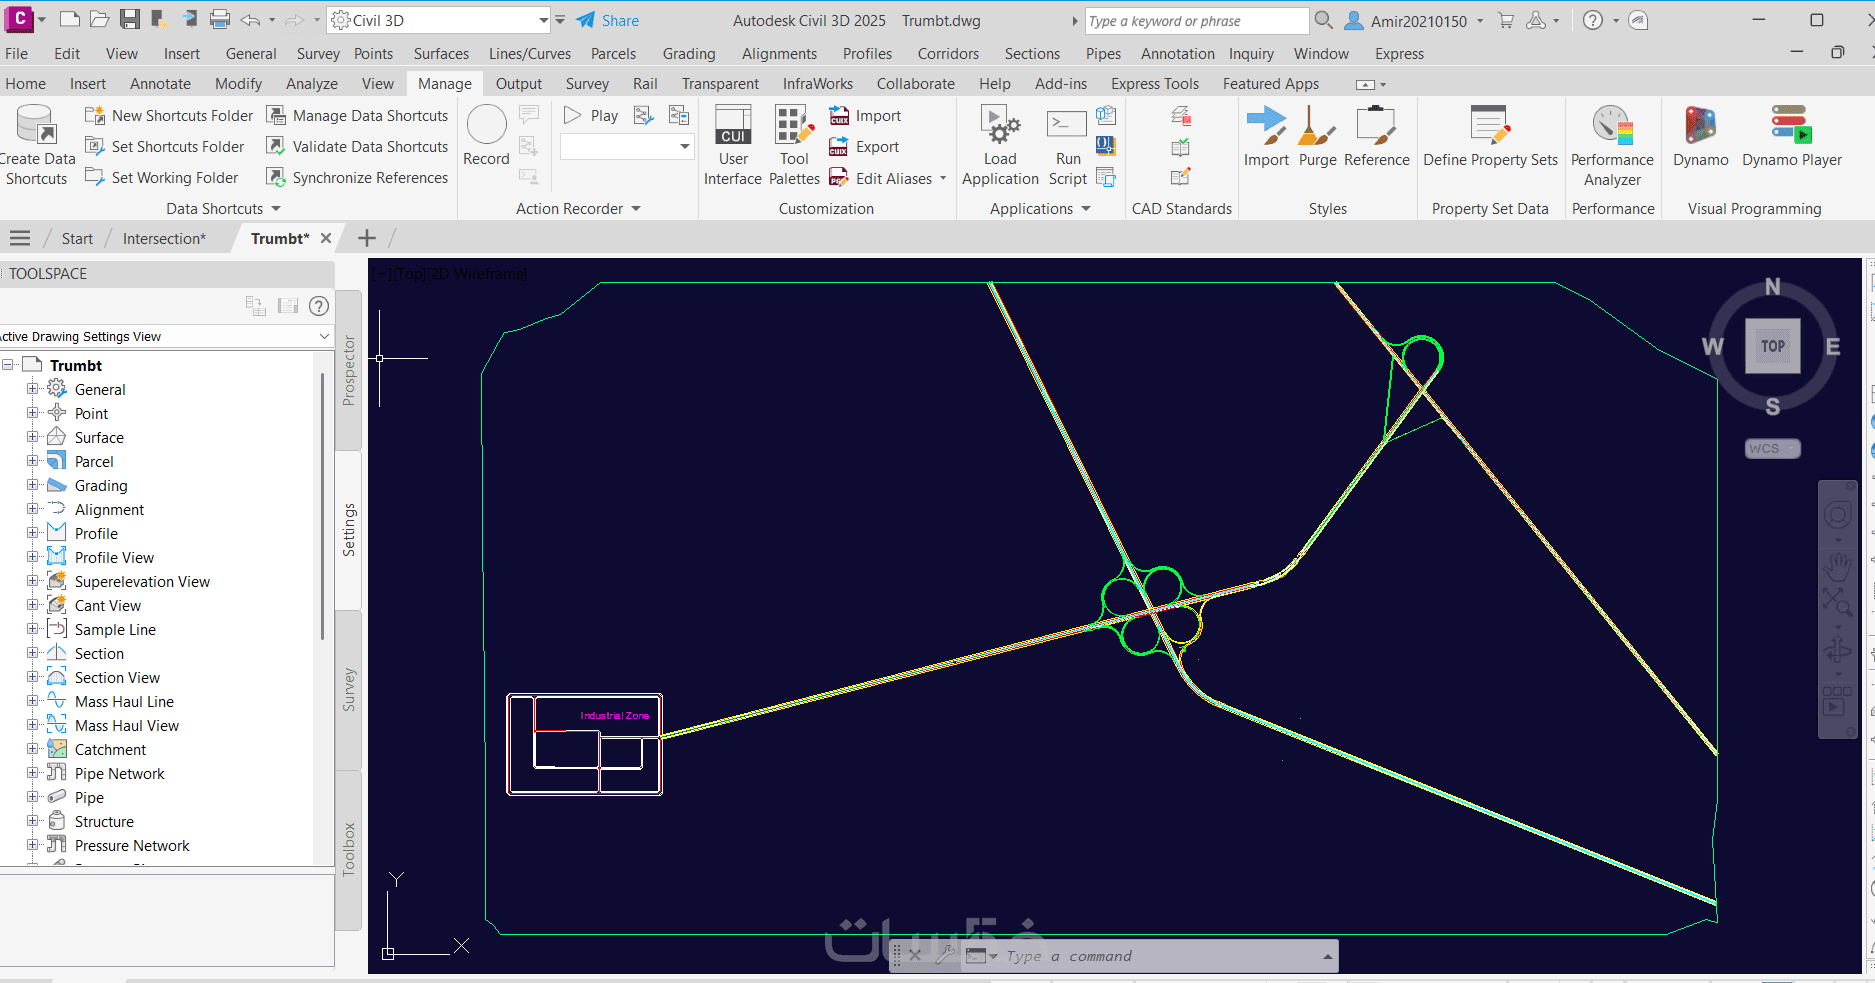Image resolution: width=1875 pixels, height=983 pixels.
Task: Click the Save icon in quick access toolbar
Action: [x=130, y=20]
